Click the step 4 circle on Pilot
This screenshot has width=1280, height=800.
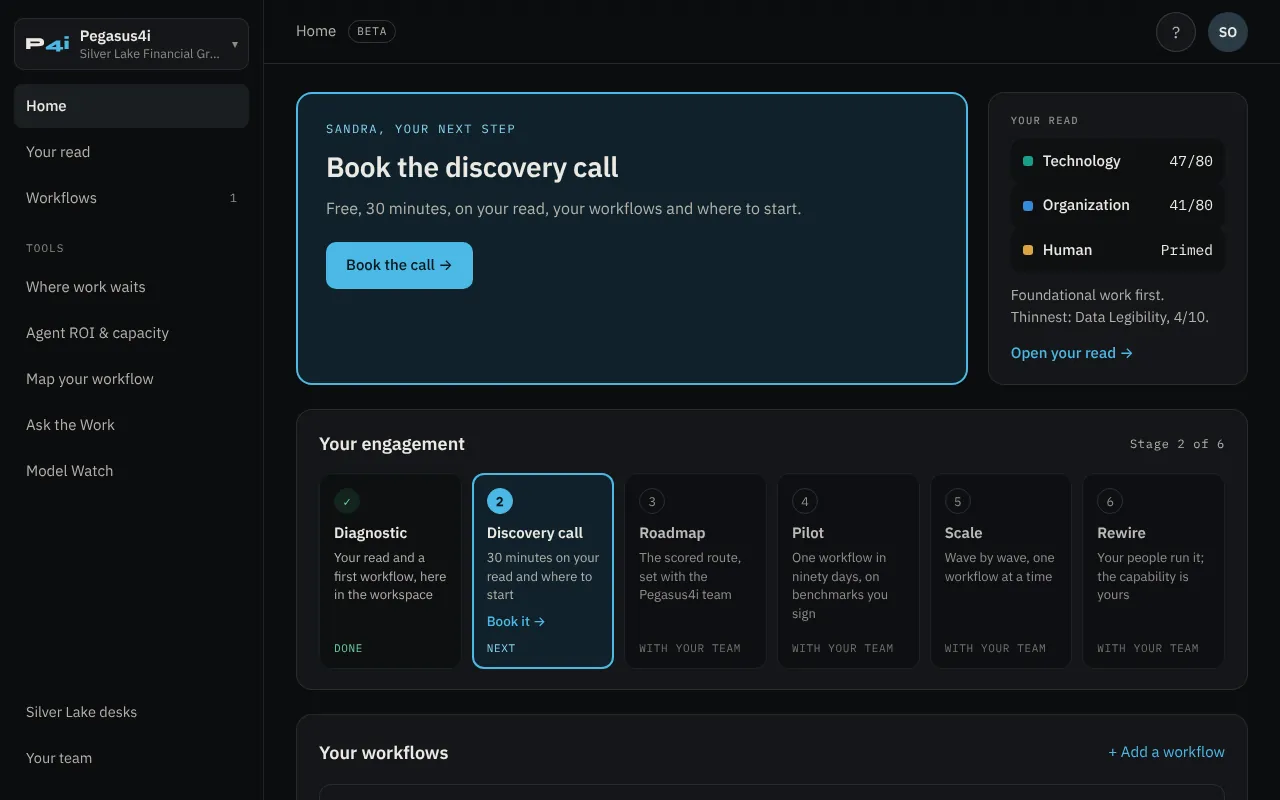(805, 501)
